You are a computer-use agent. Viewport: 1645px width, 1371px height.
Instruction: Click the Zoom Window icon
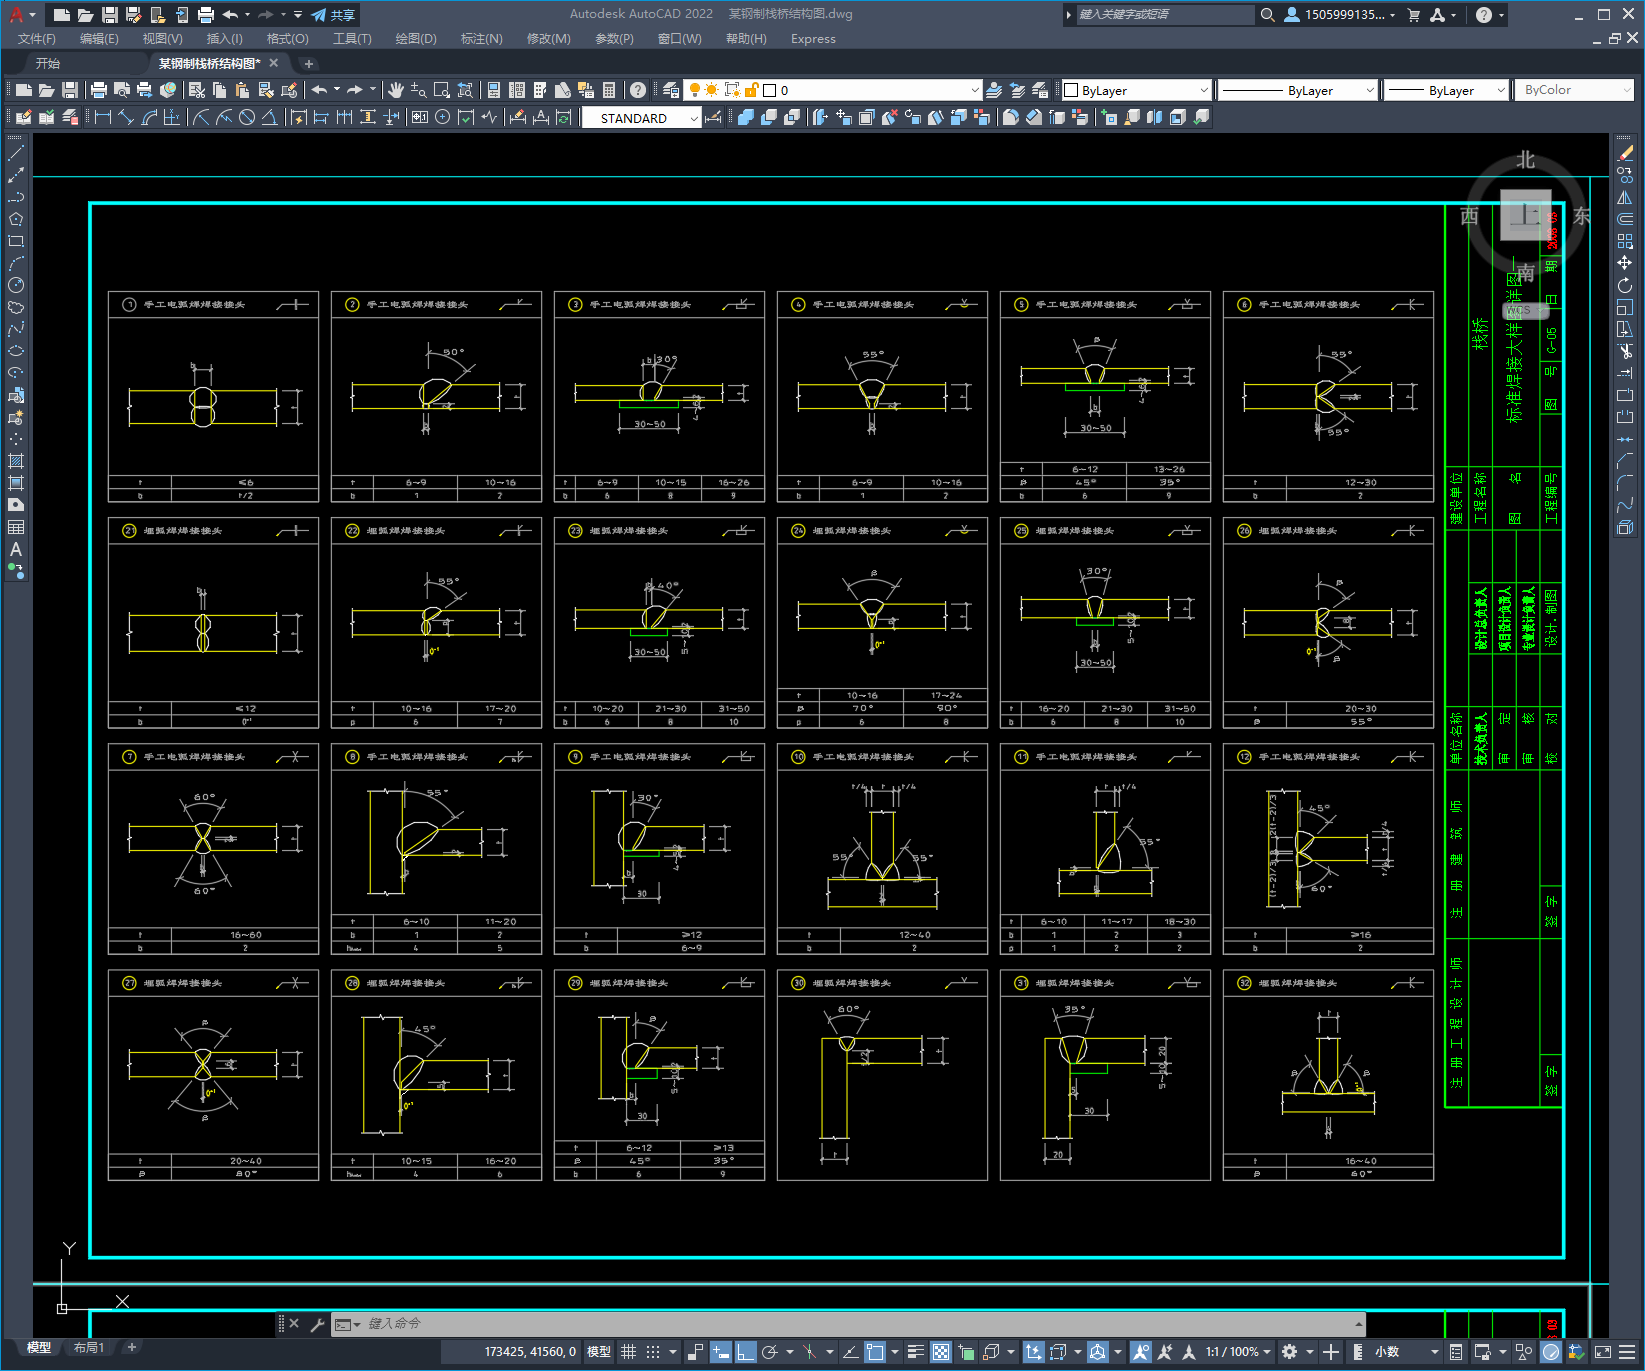tap(442, 90)
